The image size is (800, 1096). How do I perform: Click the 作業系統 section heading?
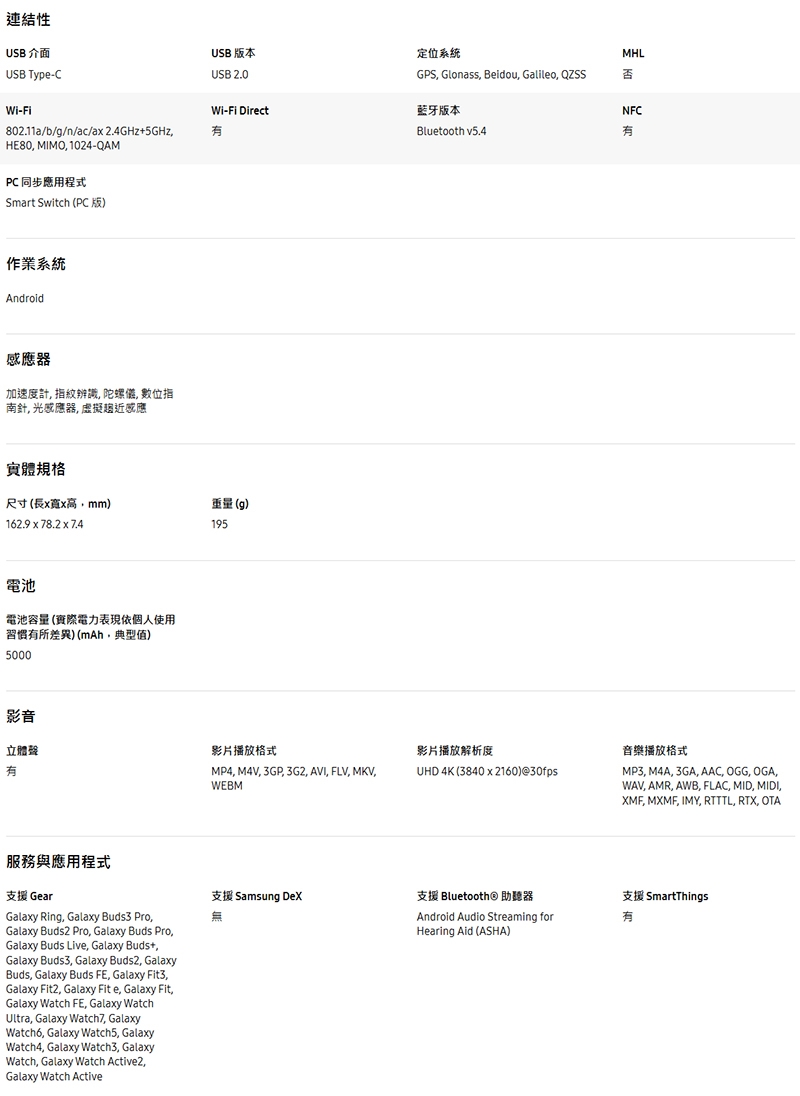click(36, 265)
